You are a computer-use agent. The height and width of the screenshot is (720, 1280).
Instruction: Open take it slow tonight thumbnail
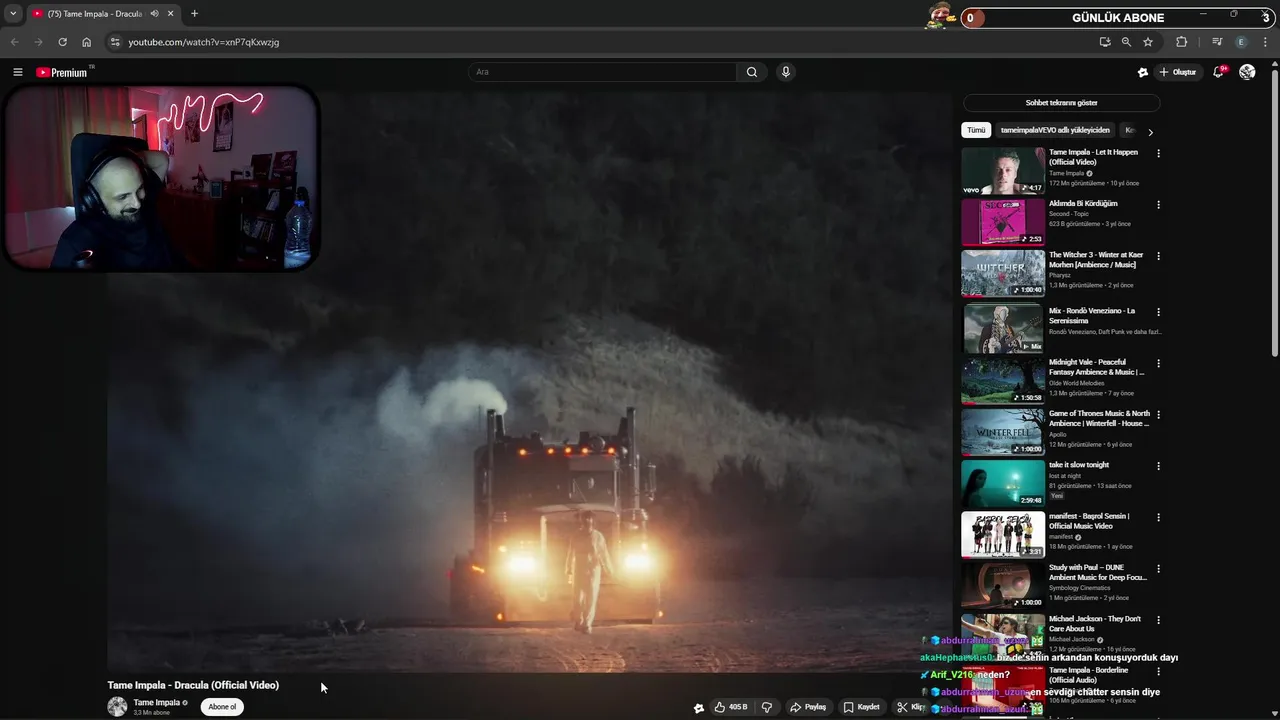pyautogui.click(x=1003, y=484)
